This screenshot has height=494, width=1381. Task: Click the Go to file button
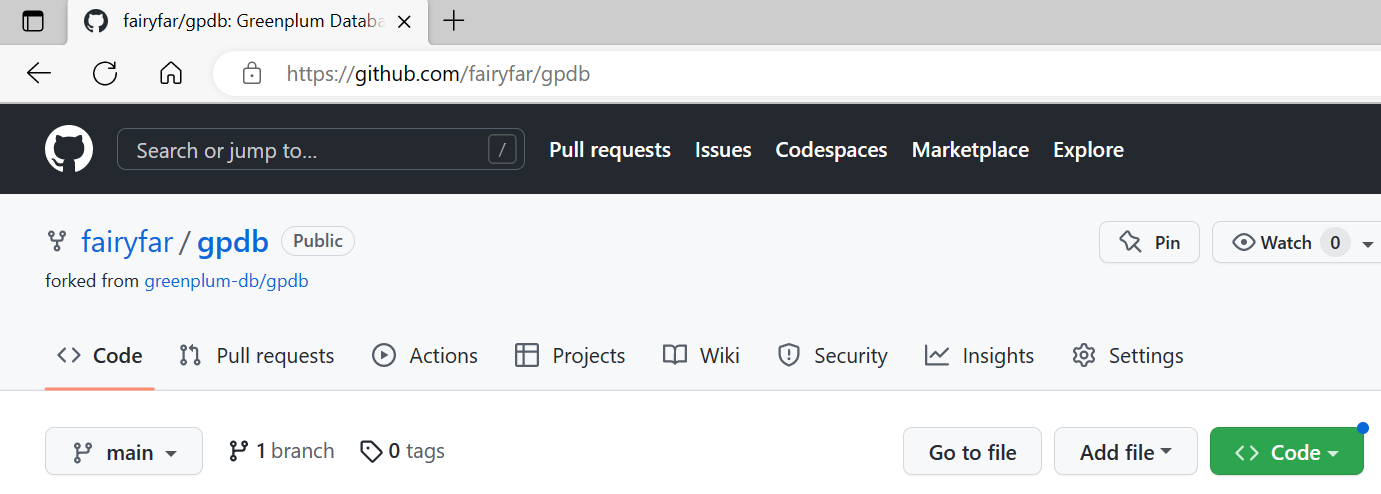tap(972, 452)
